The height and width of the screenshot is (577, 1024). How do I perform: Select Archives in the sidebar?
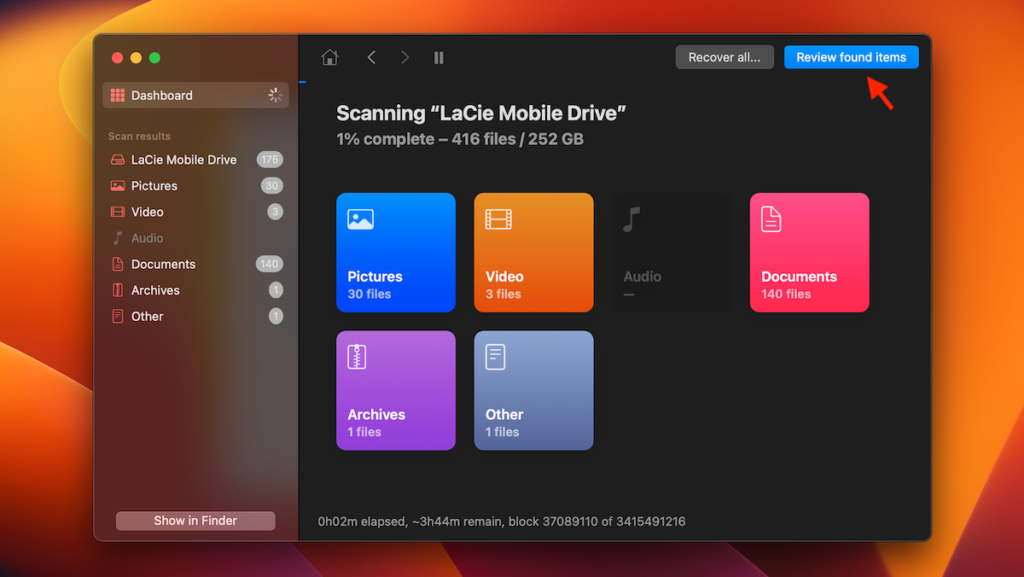tap(155, 290)
